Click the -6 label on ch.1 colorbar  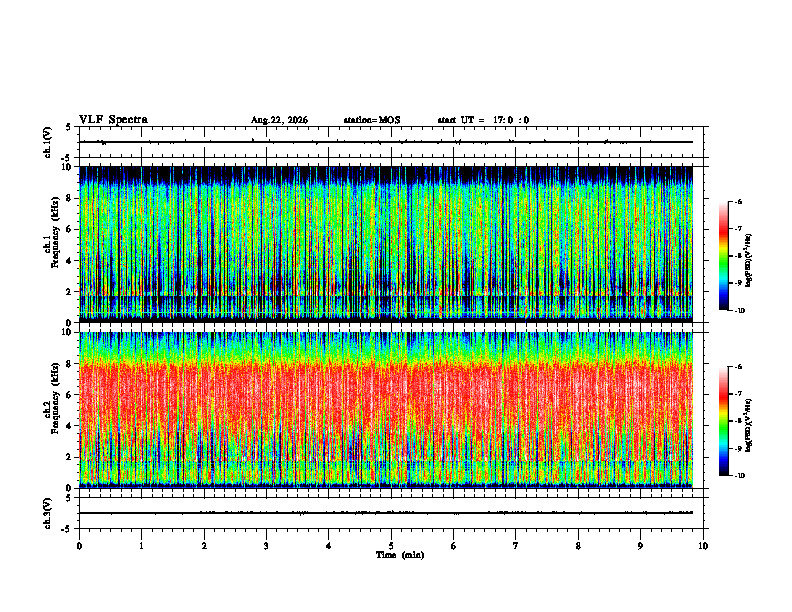[738, 202]
